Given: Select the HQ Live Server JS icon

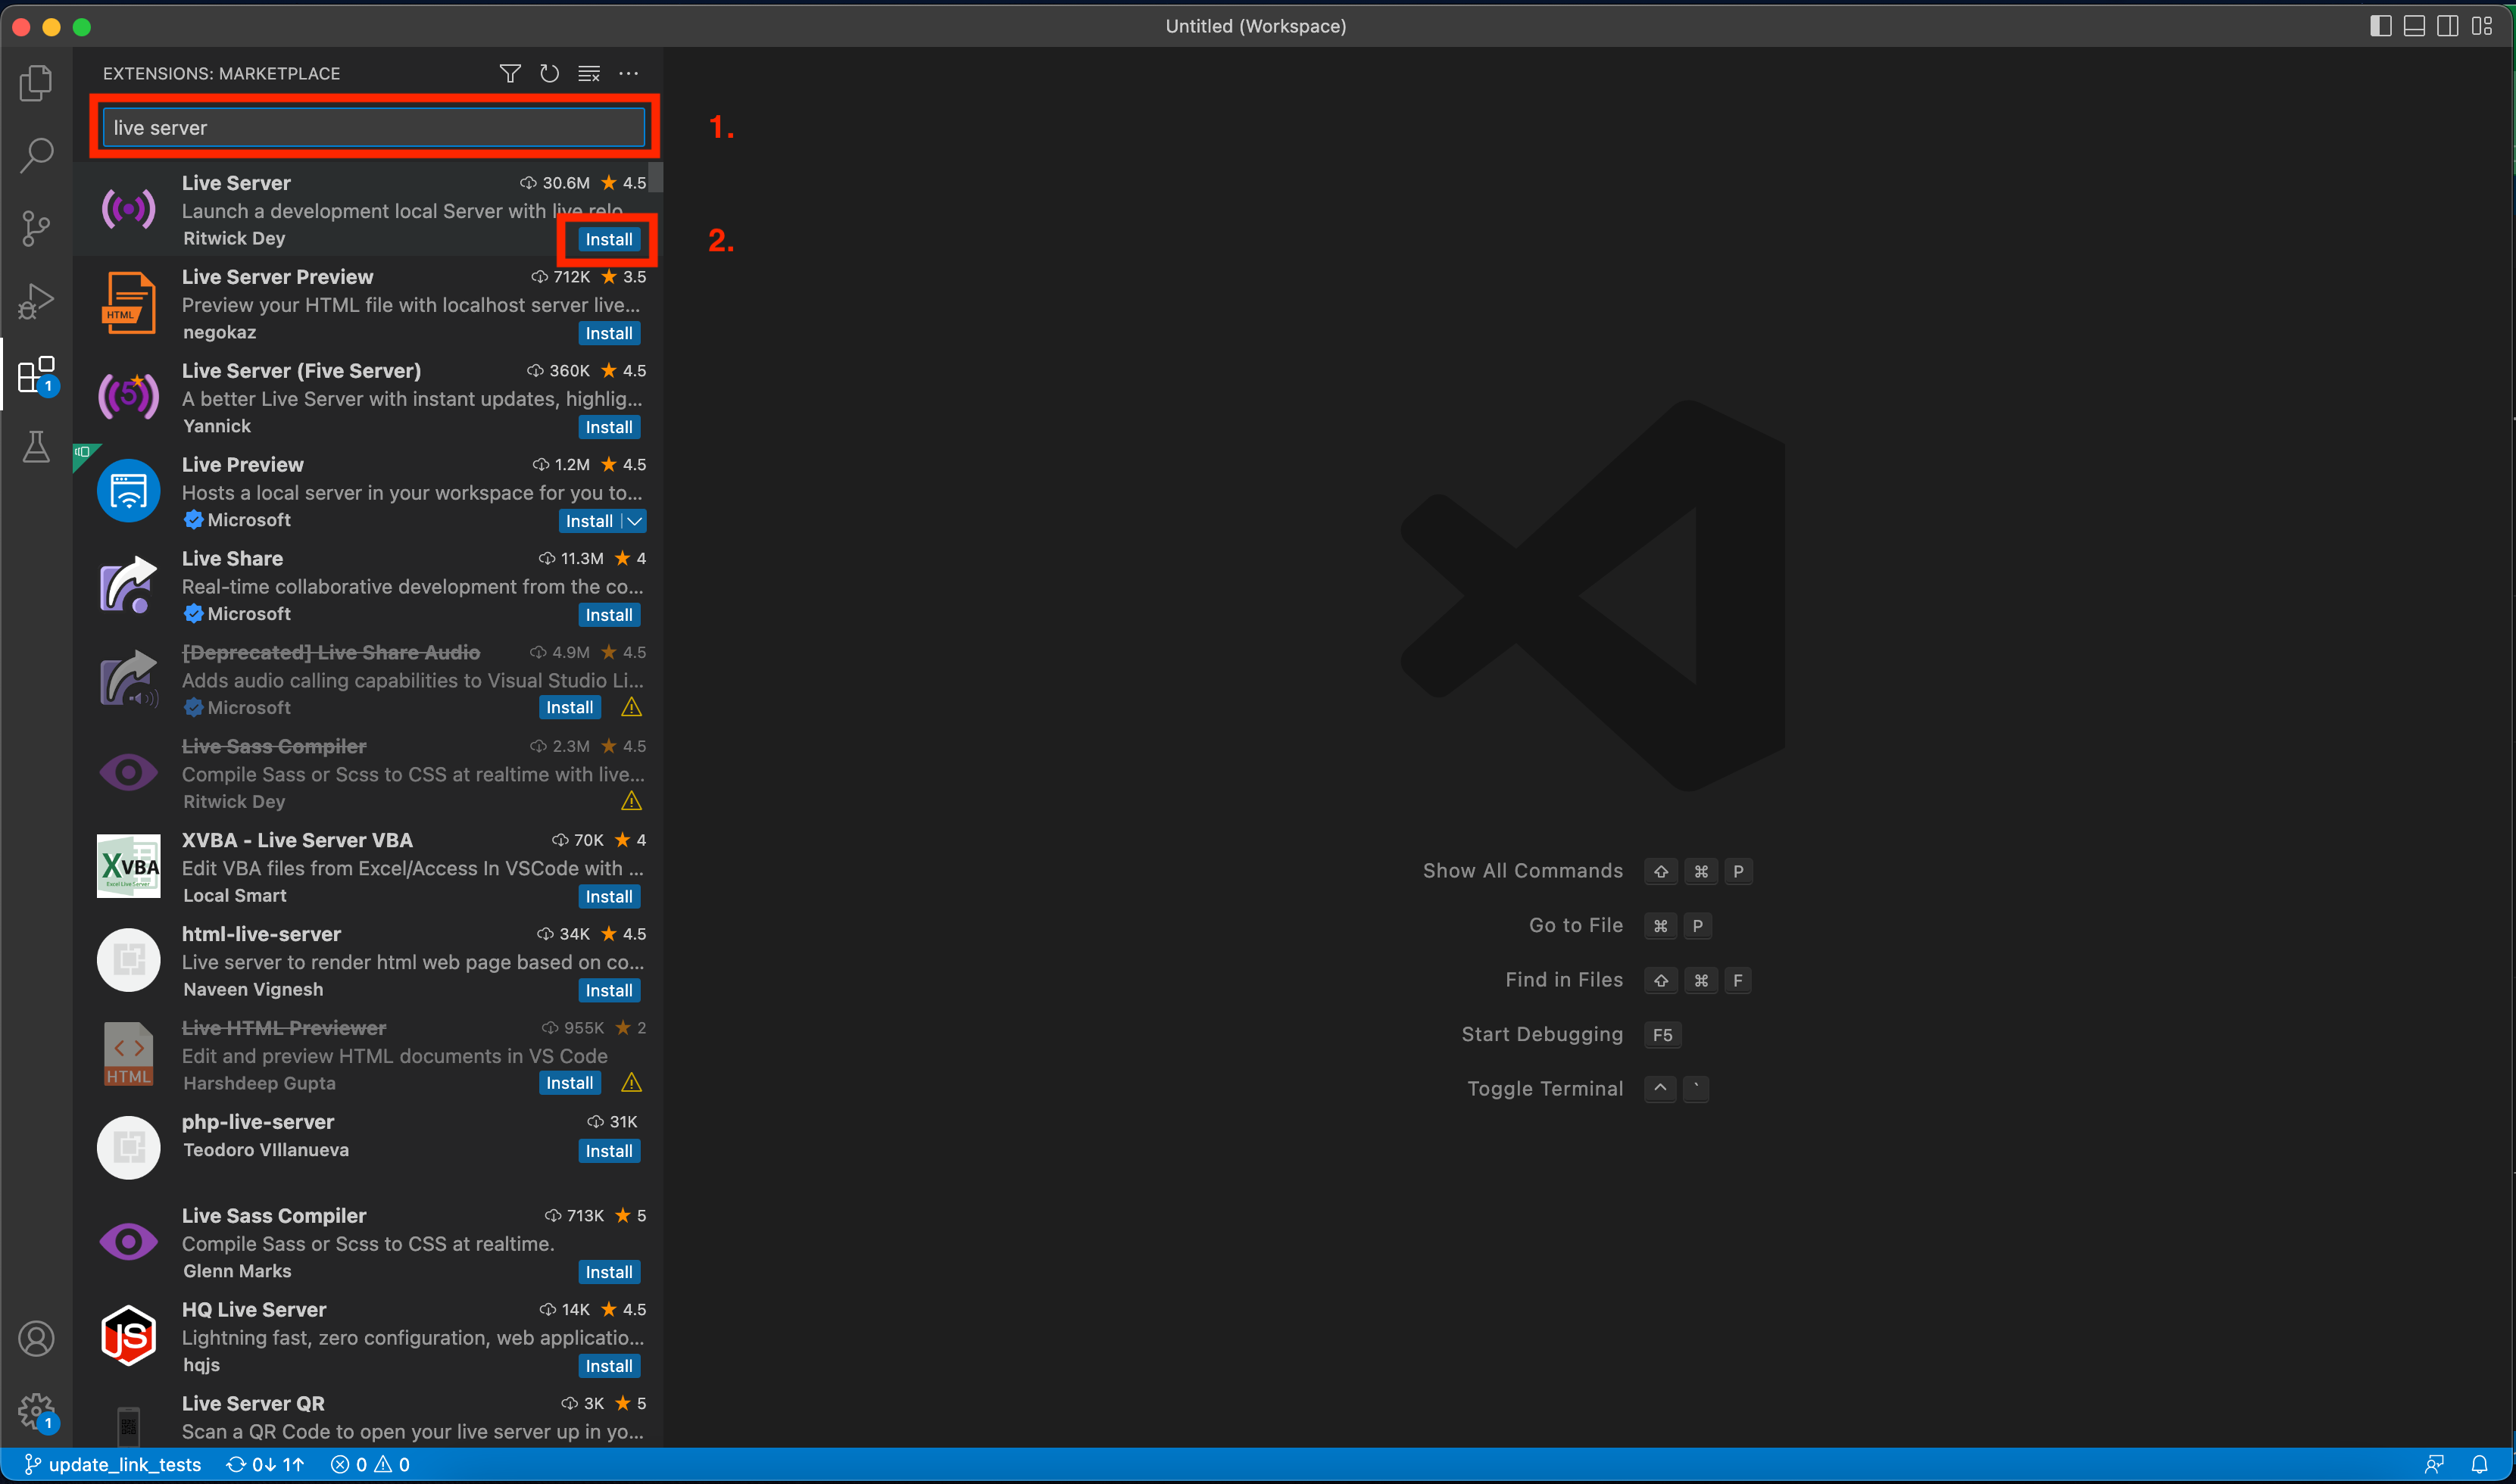Looking at the screenshot, I should [128, 1335].
